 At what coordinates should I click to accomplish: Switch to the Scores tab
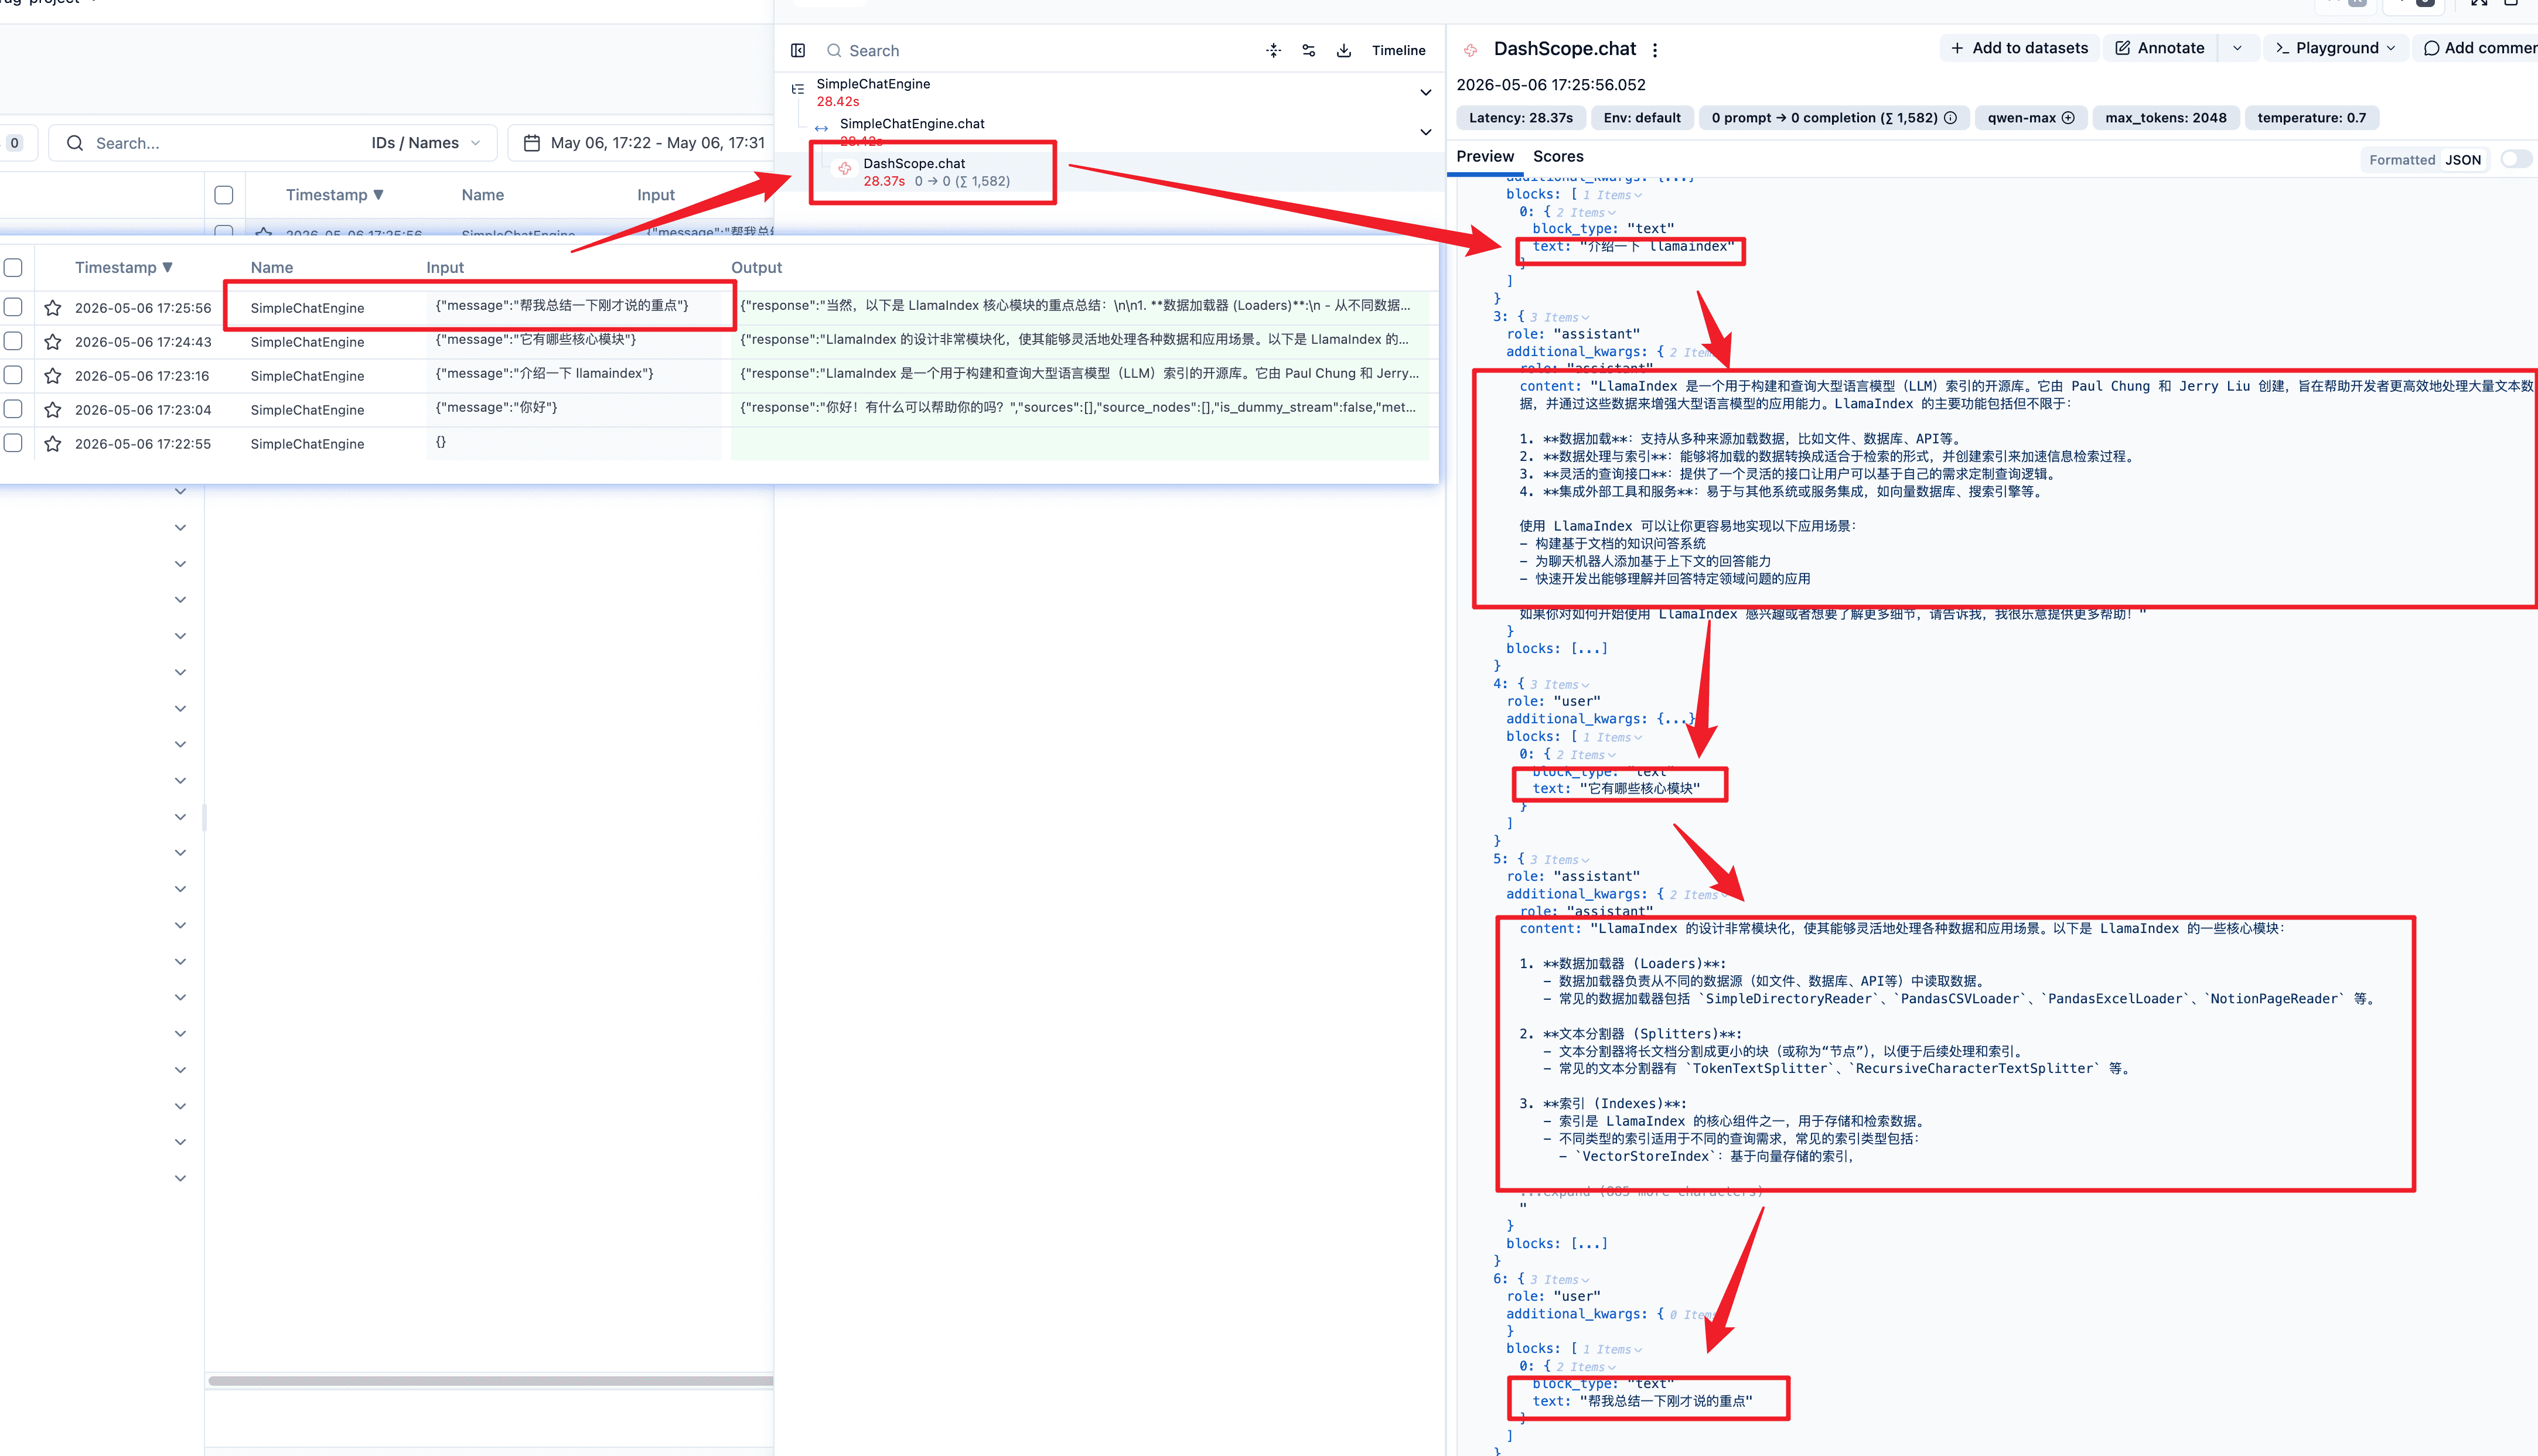click(1558, 157)
